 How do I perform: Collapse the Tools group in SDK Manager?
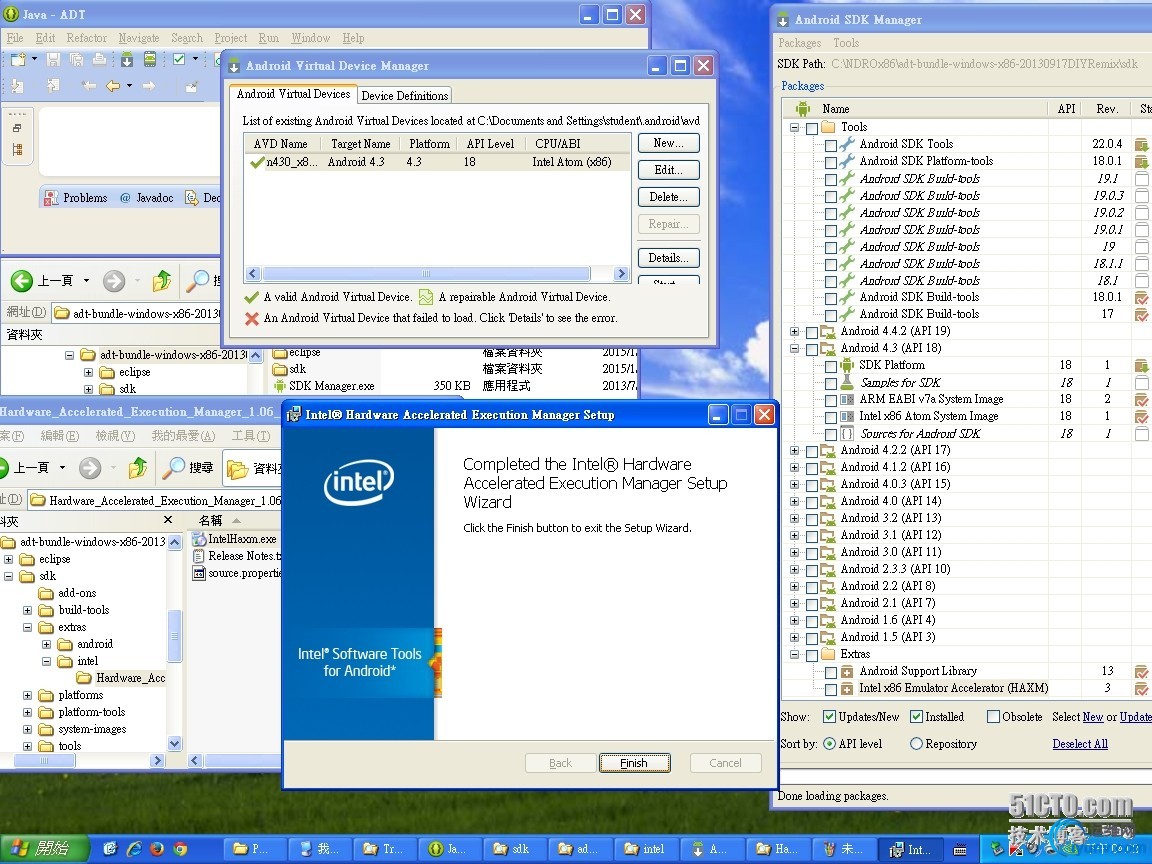tap(795, 128)
